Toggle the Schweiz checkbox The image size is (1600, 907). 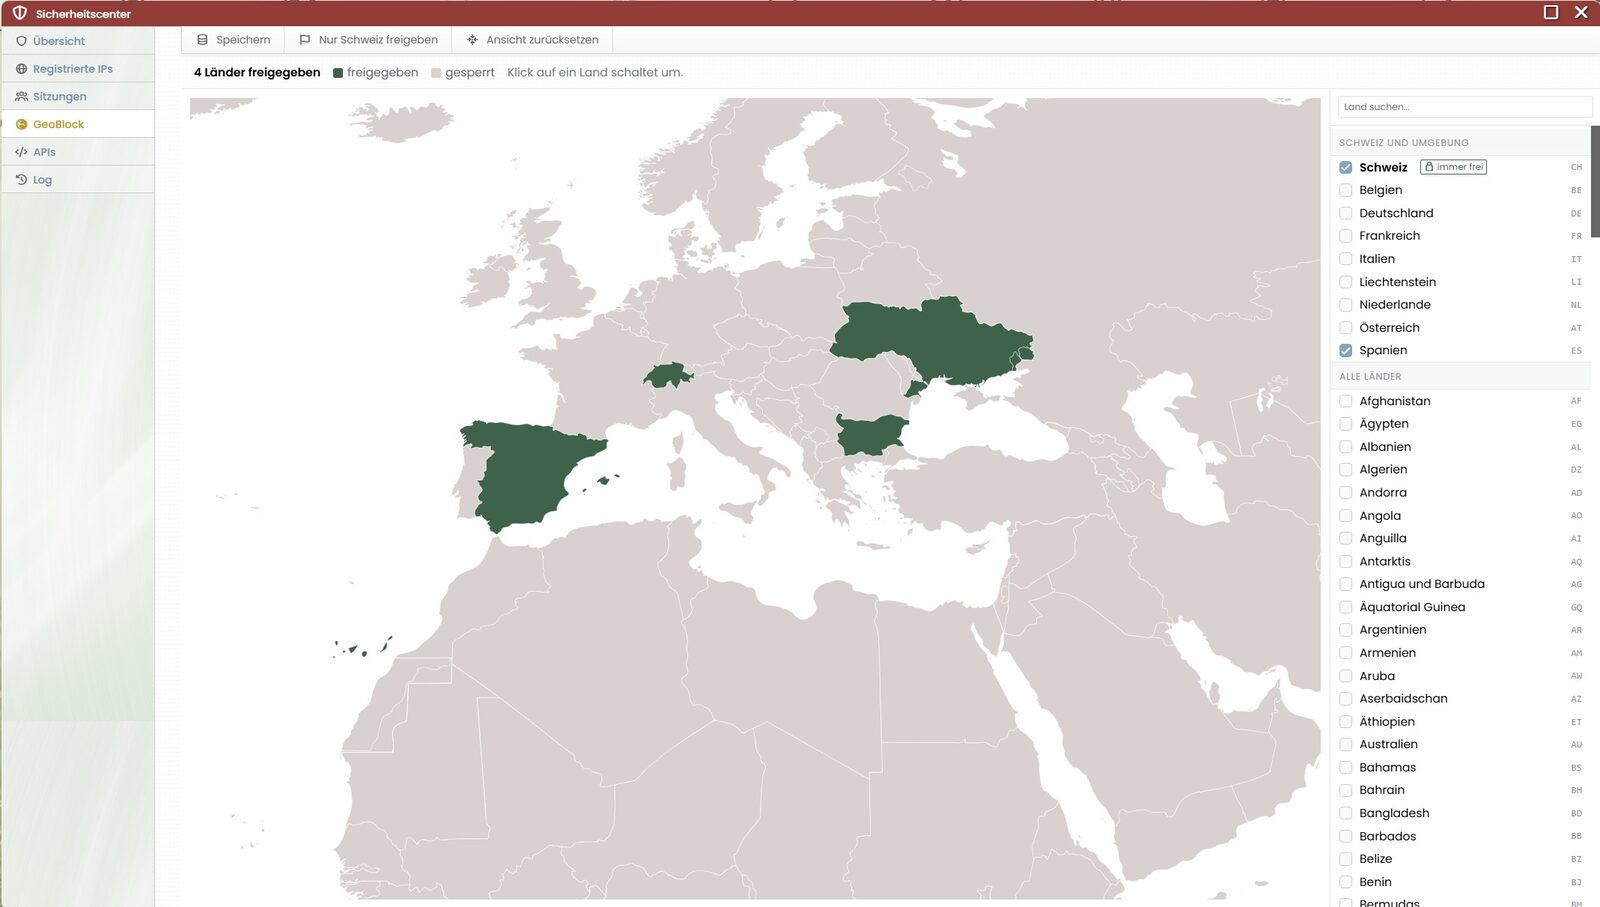(x=1346, y=168)
